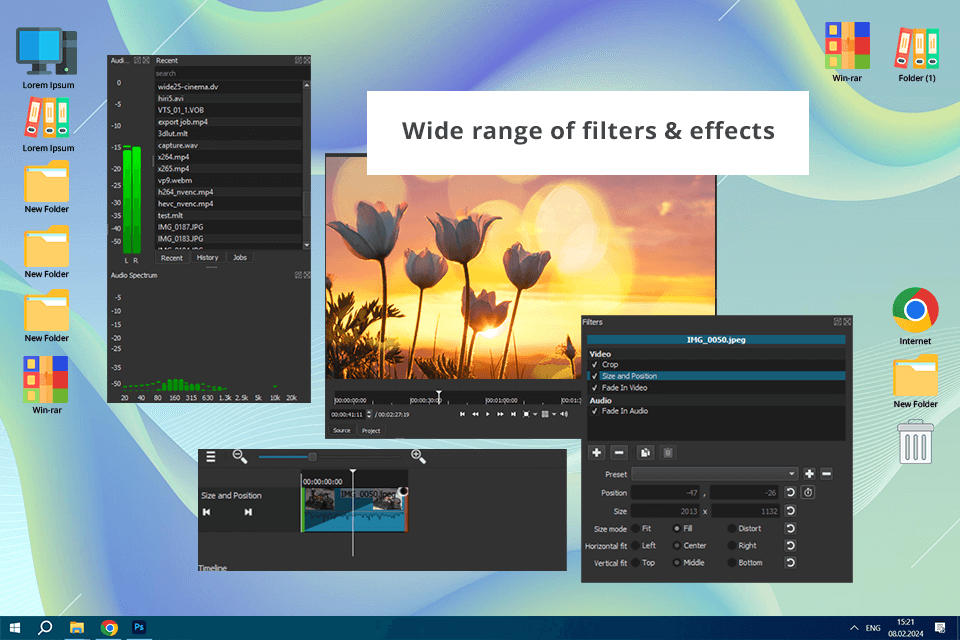Switch to the Jobs tab
Viewport: 960px width, 640px height.
pyautogui.click(x=240, y=258)
